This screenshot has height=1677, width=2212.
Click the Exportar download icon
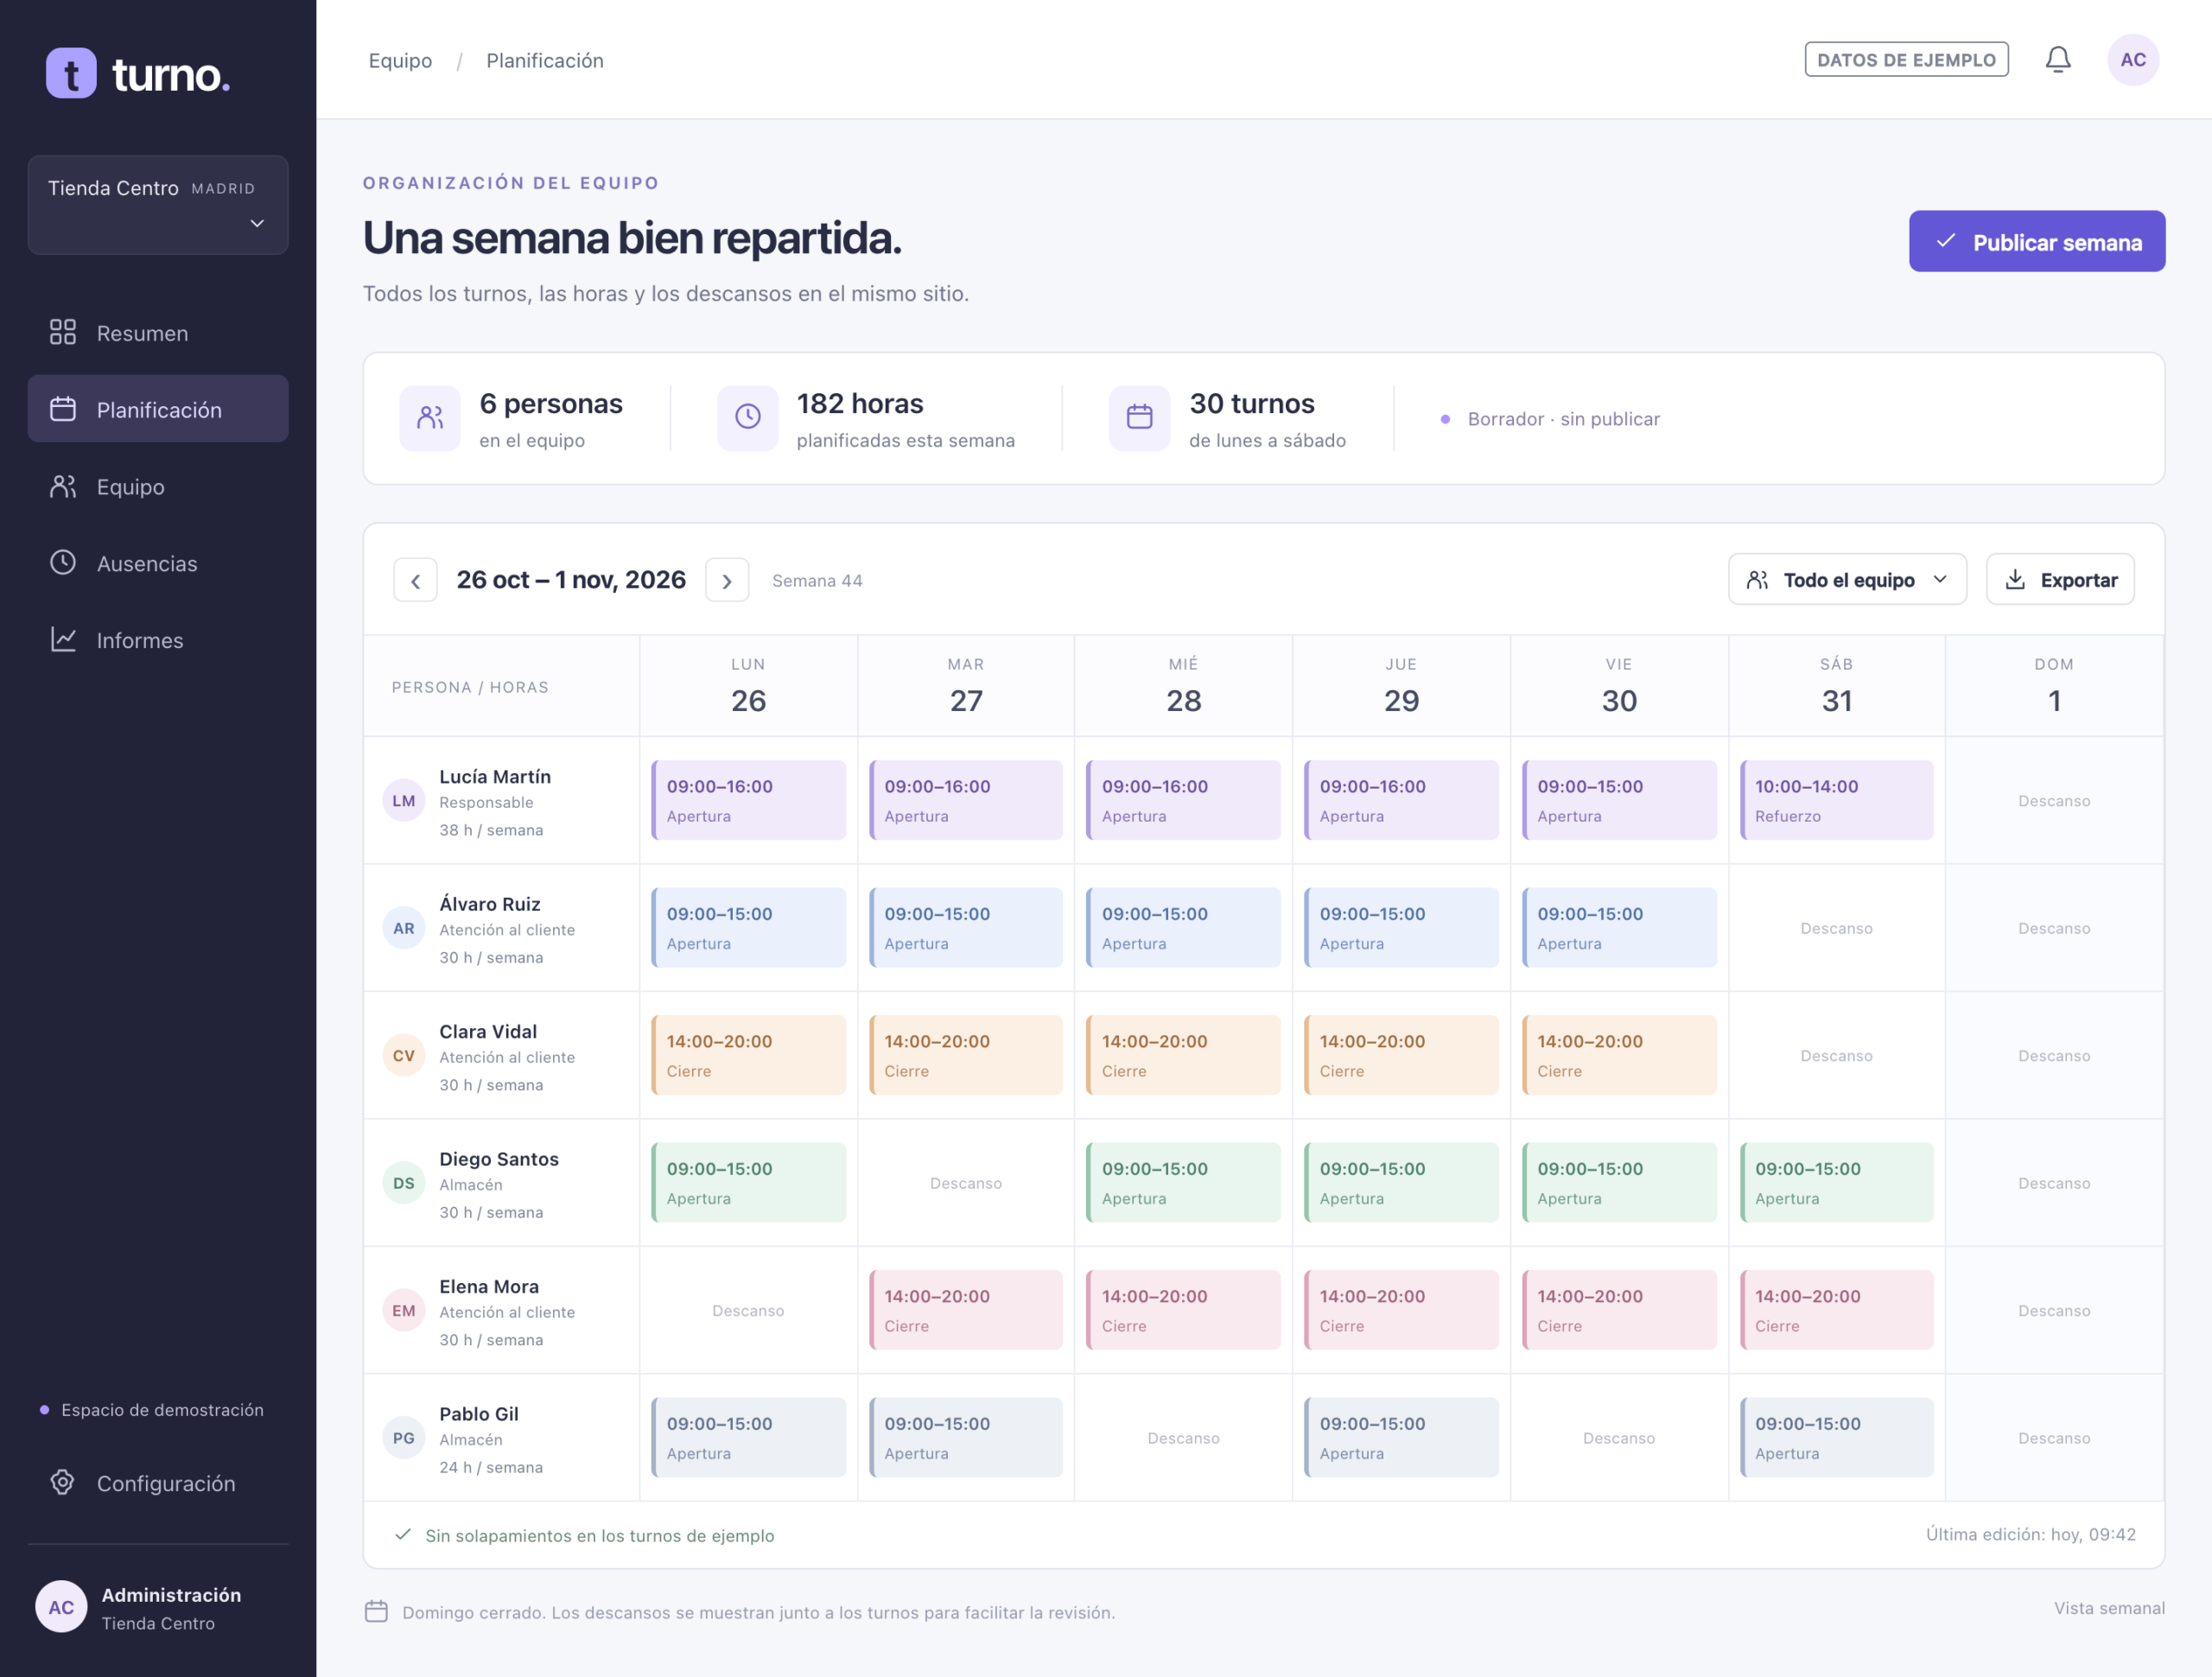[x=2016, y=580]
